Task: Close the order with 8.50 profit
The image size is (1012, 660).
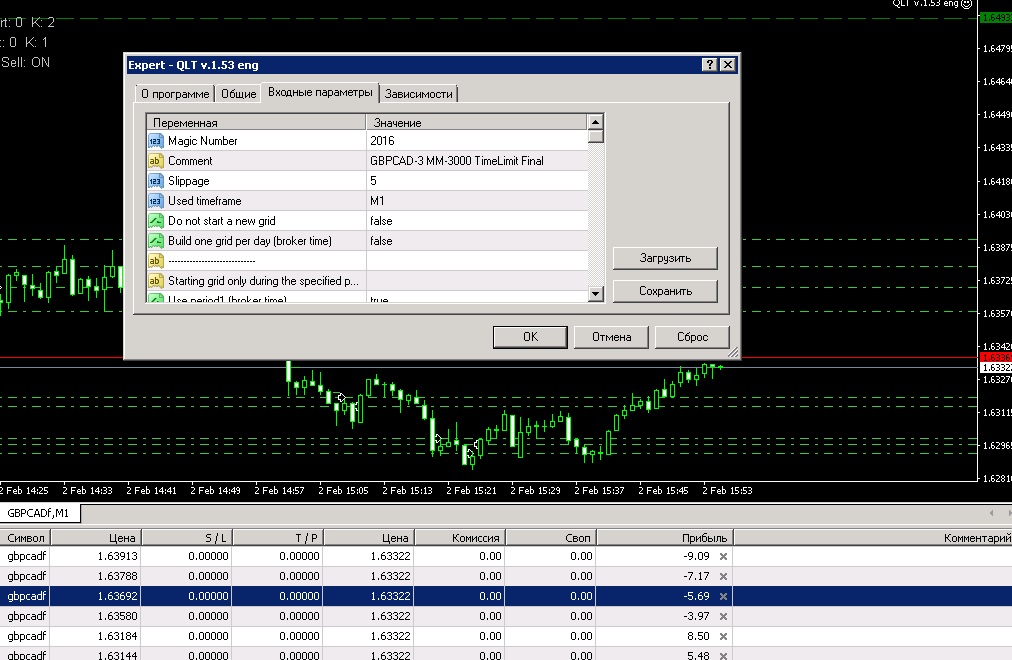Action: (x=724, y=636)
